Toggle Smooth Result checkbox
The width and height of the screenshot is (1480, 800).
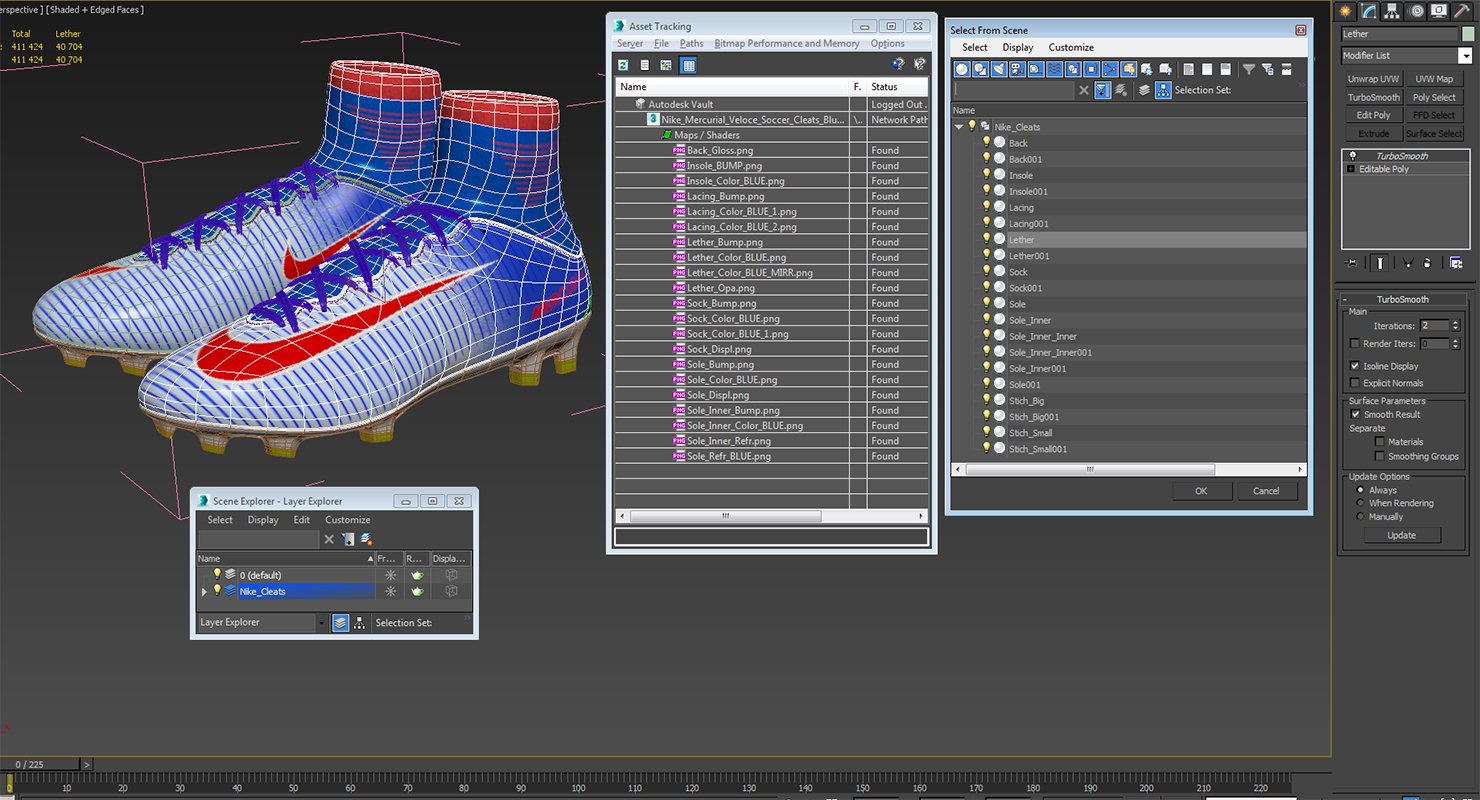click(1355, 414)
